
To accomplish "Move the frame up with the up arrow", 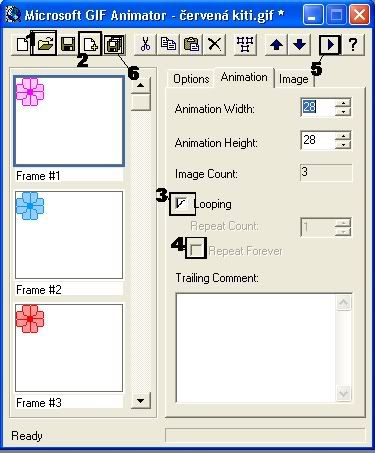I will click(x=276, y=44).
